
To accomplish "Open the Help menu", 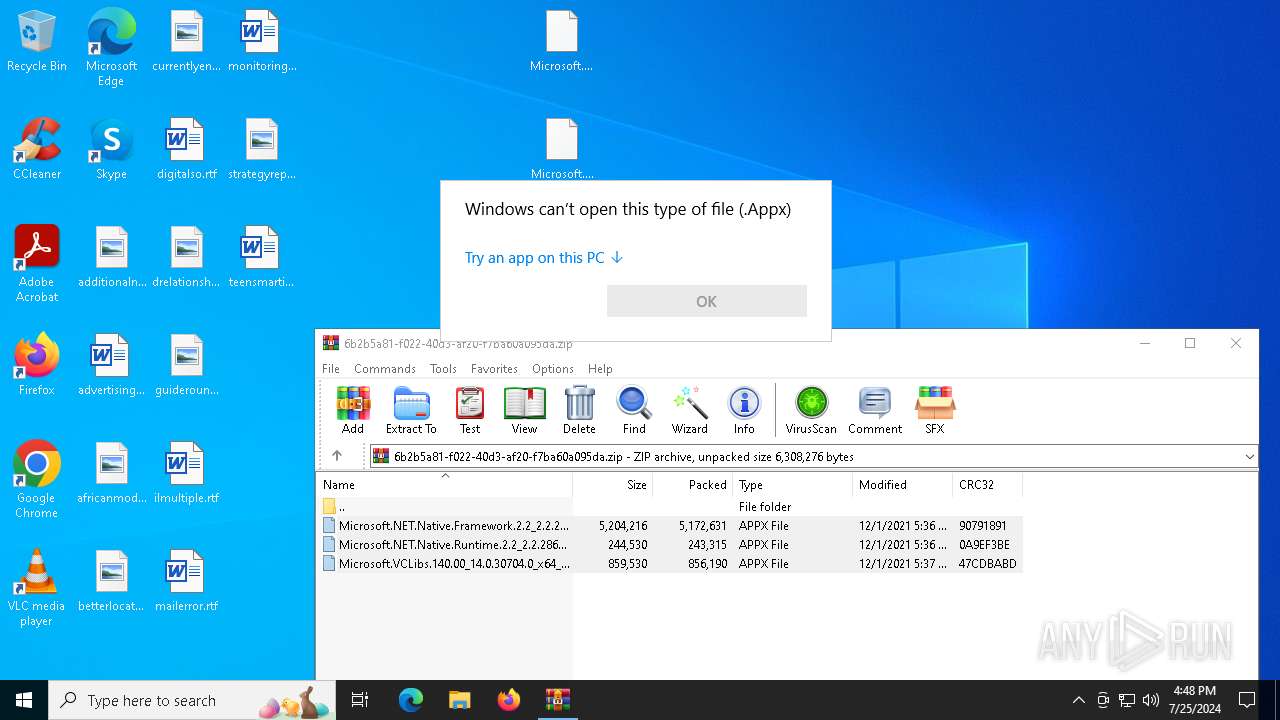I will pos(600,369).
